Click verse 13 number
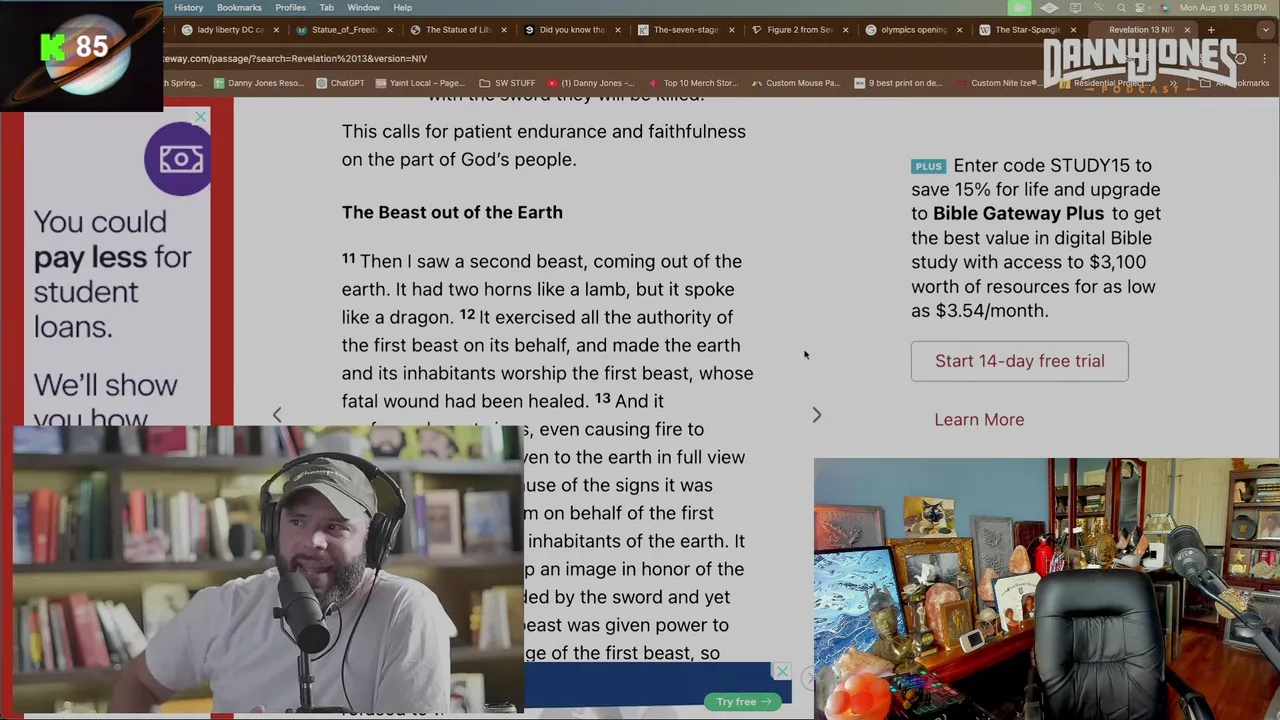The width and height of the screenshot is (1280, 720). (602, 398)
